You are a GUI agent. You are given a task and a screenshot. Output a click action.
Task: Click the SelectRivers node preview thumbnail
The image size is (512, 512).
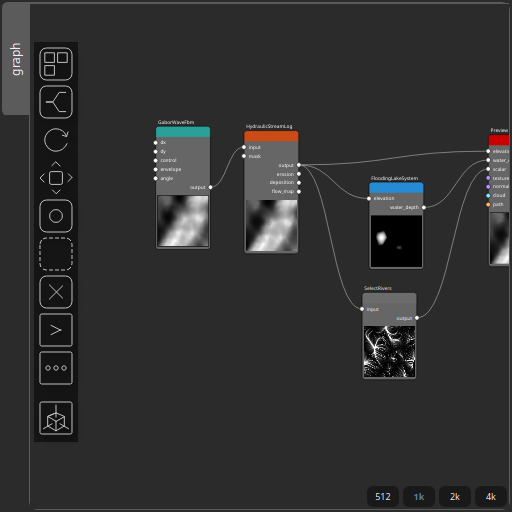(389, 352)
